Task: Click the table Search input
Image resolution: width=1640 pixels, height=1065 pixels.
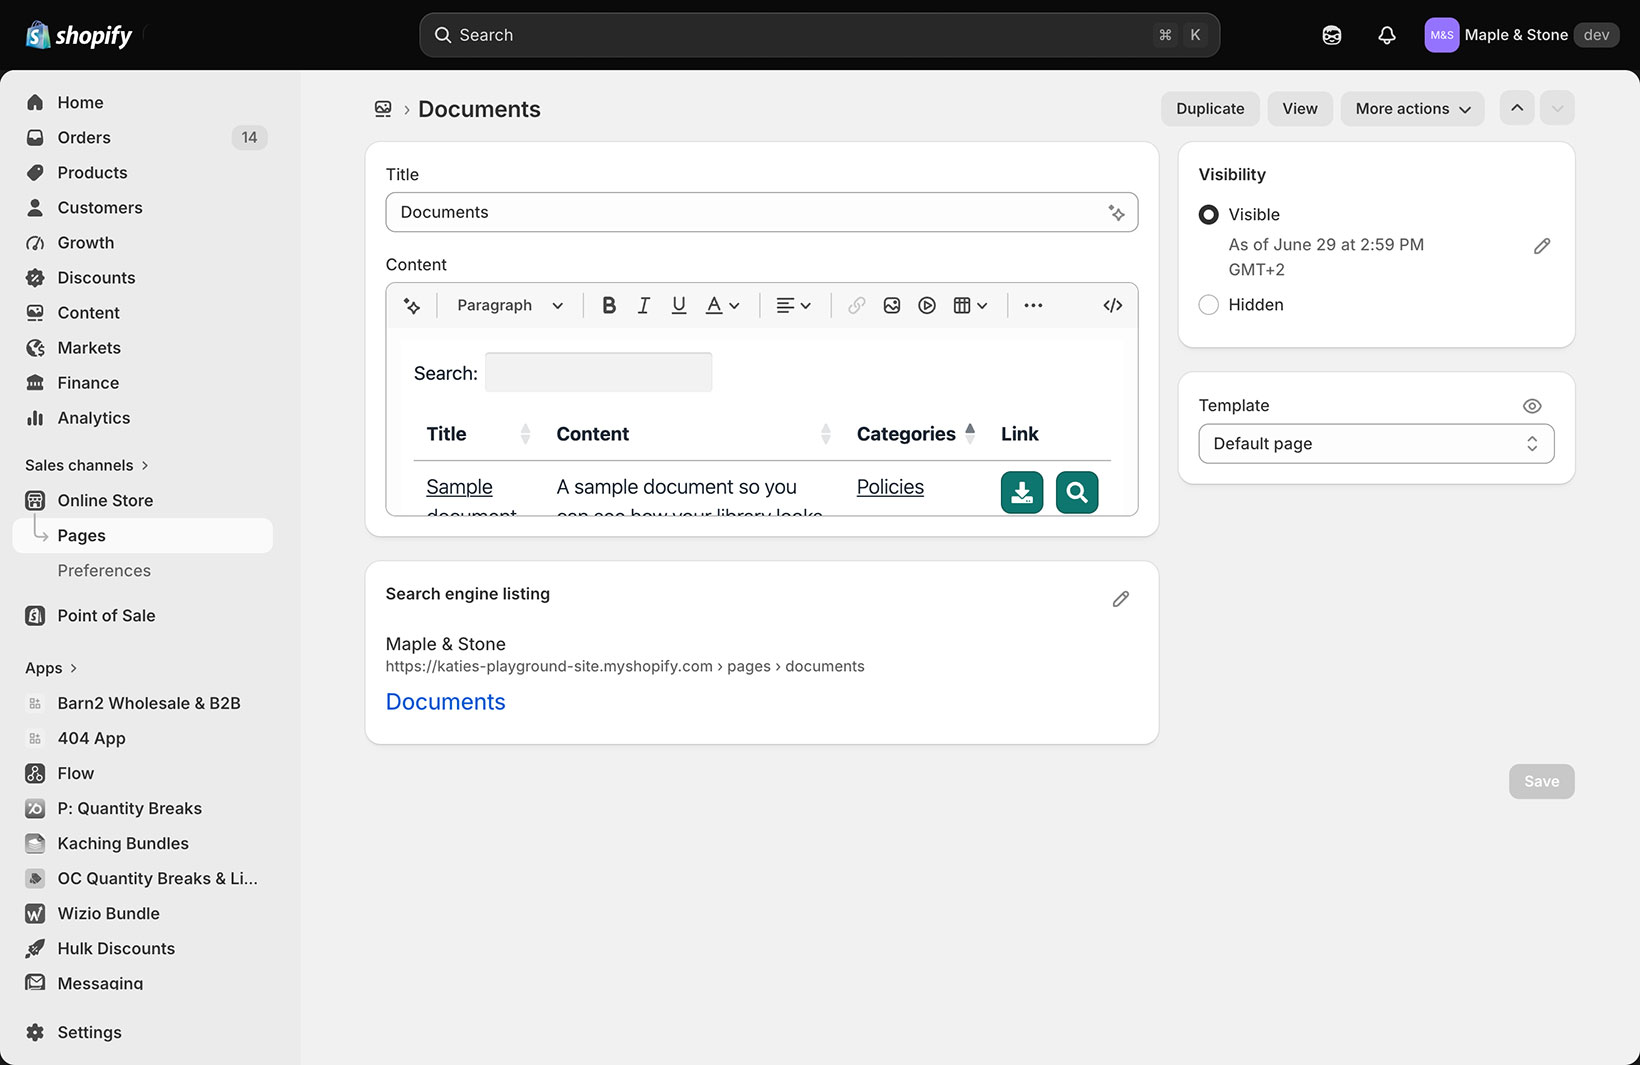Action: [598, 372]
